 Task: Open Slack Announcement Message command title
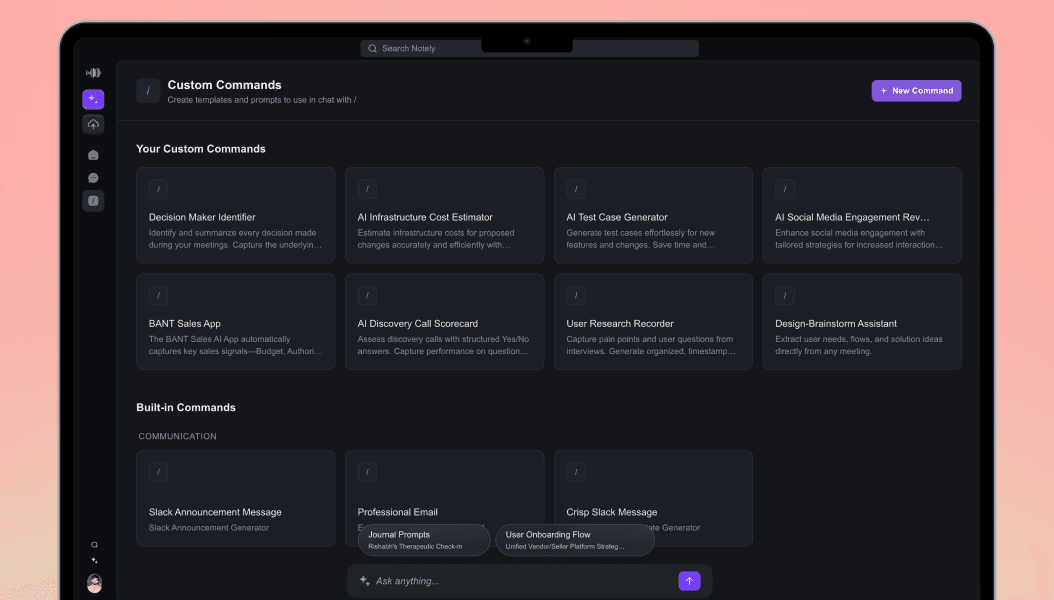pyautogui.click(x=215, y=512)
